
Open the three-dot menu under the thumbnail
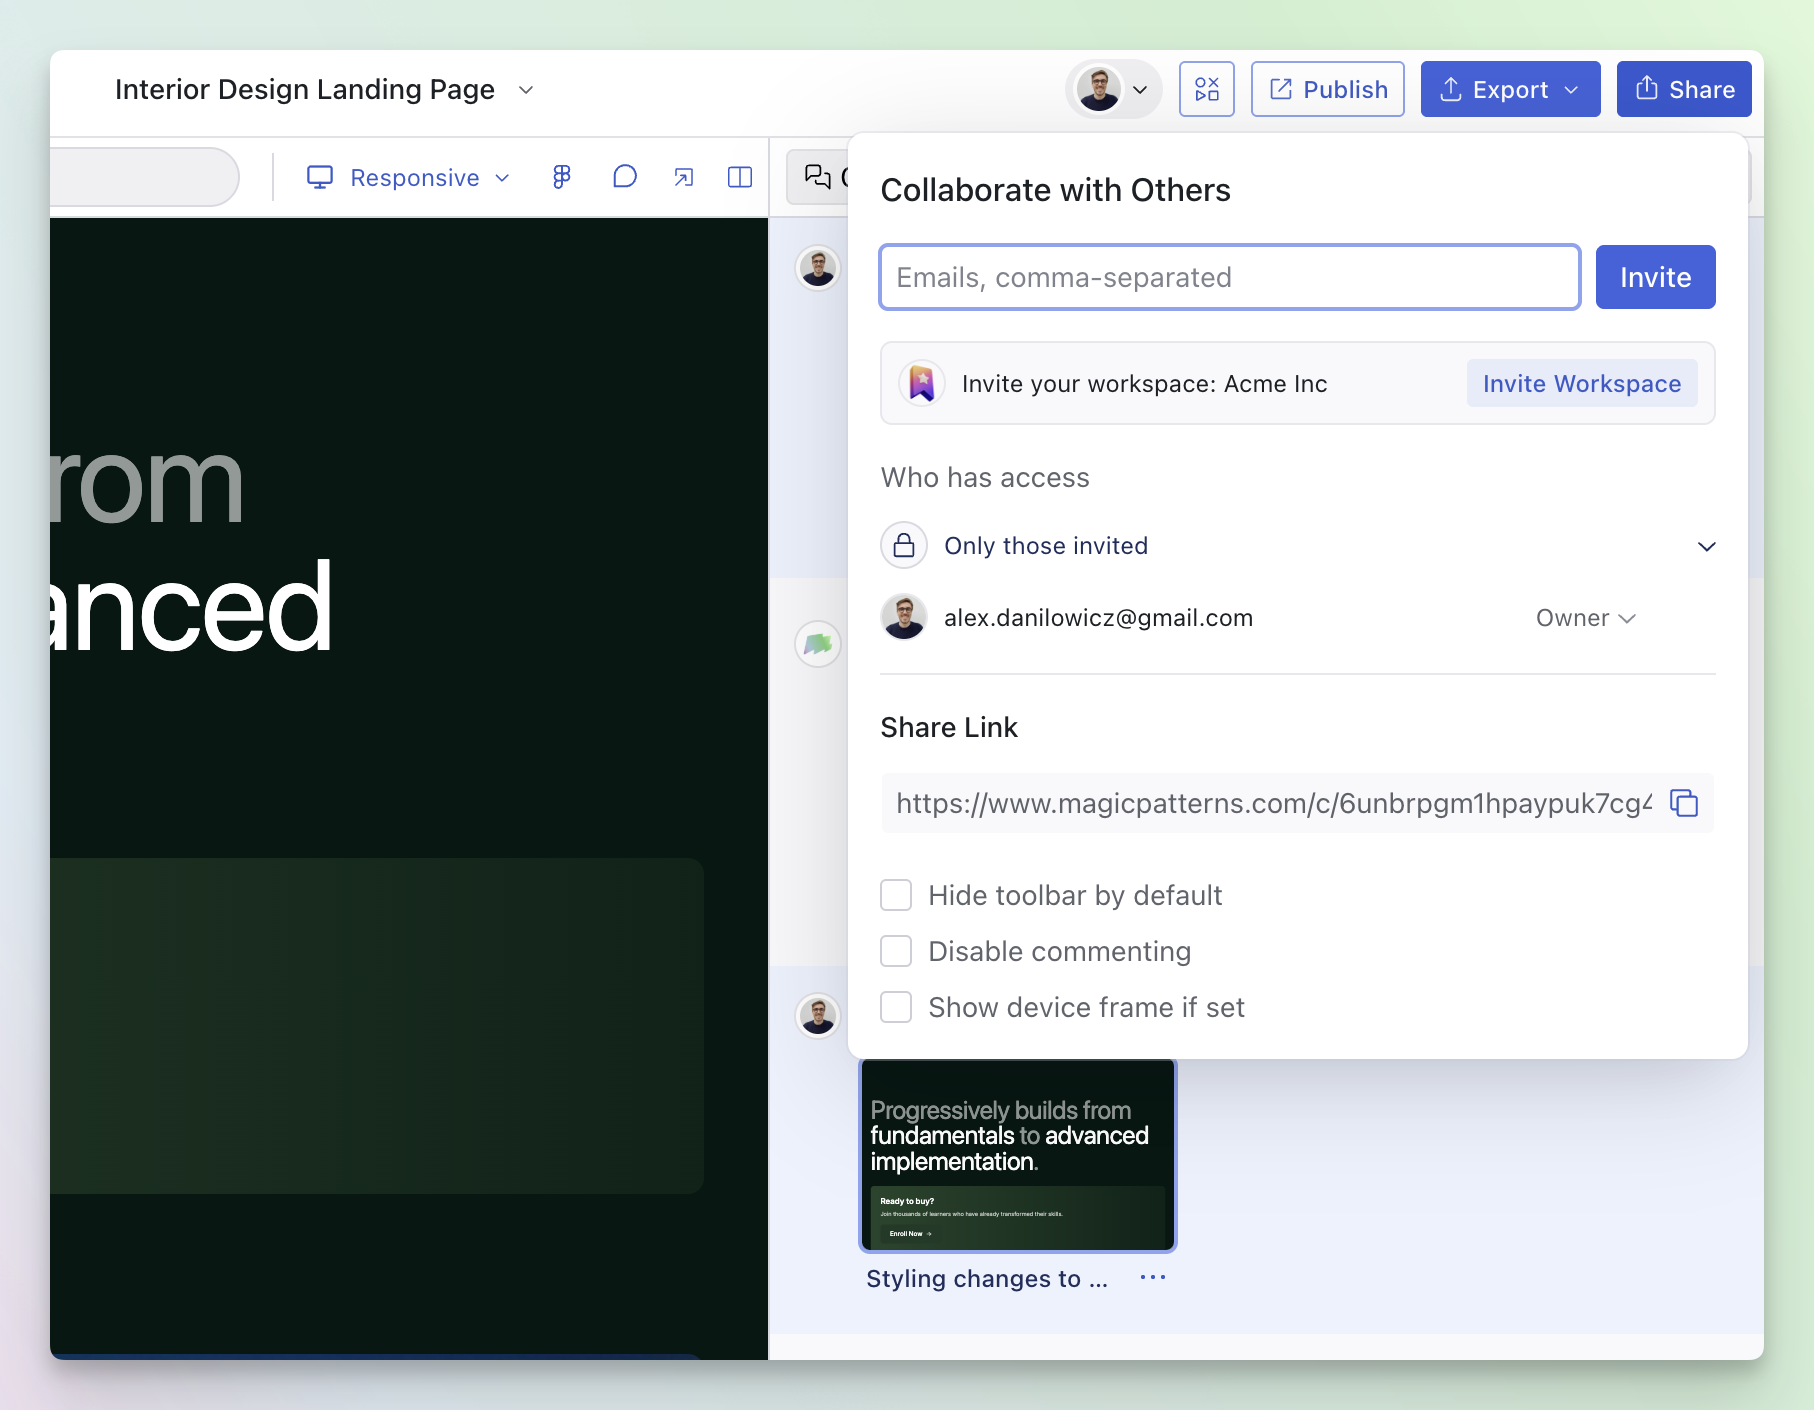tap(1152, 1277)
